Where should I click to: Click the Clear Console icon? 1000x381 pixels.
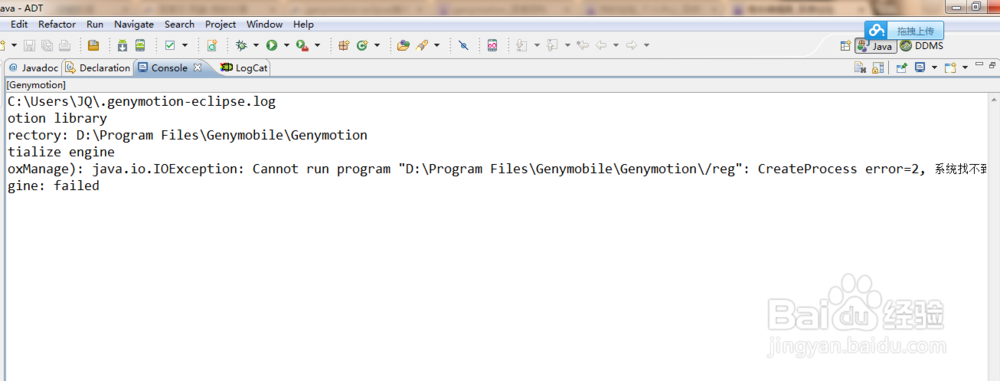point(860,67)
